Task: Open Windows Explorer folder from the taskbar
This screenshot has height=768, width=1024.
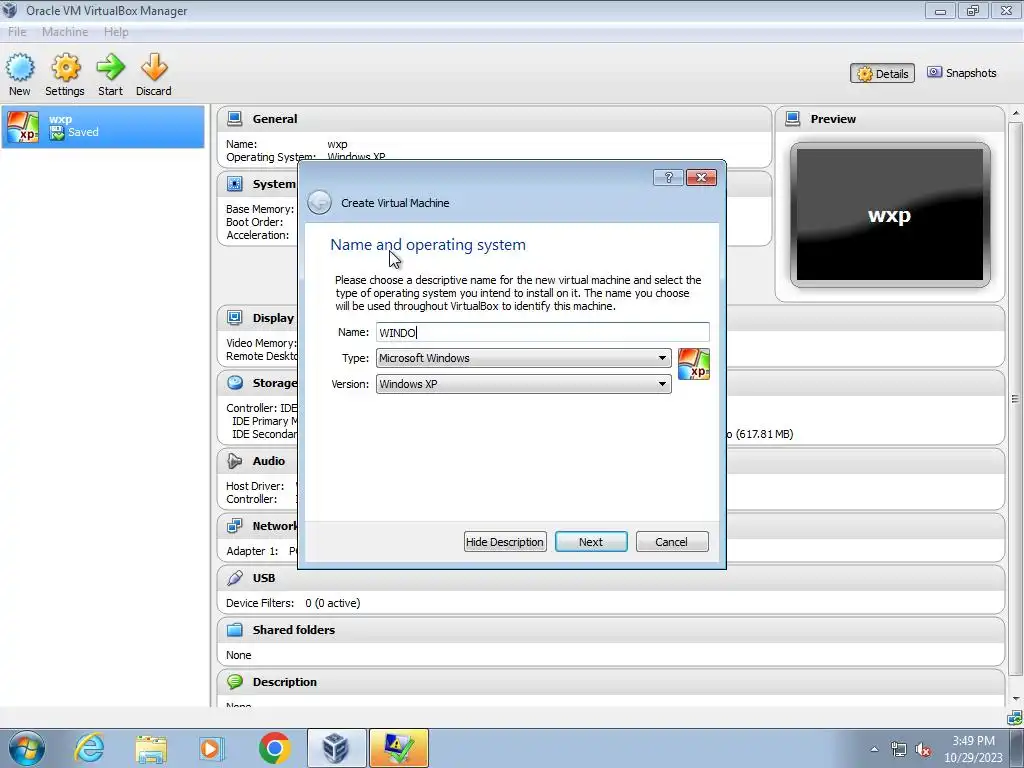Action: (x=151, y=748)
